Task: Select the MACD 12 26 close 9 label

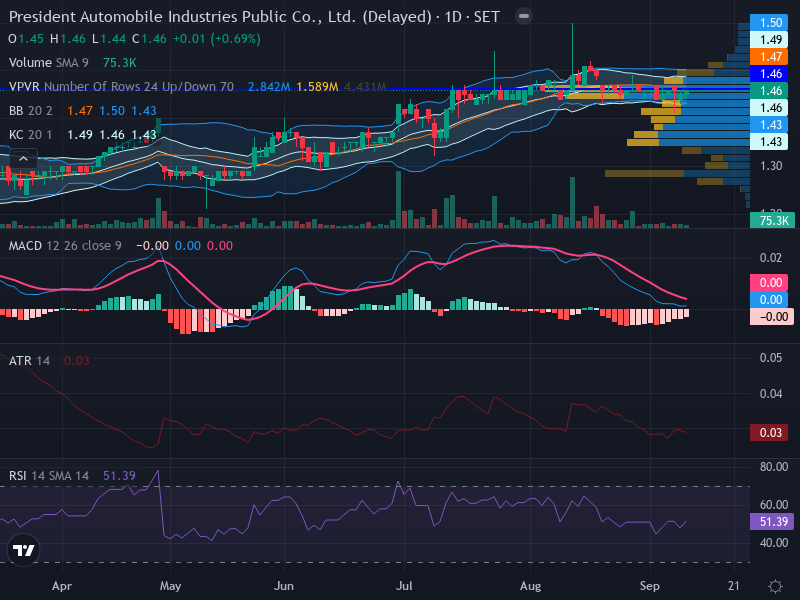Action: click(65, 245)
